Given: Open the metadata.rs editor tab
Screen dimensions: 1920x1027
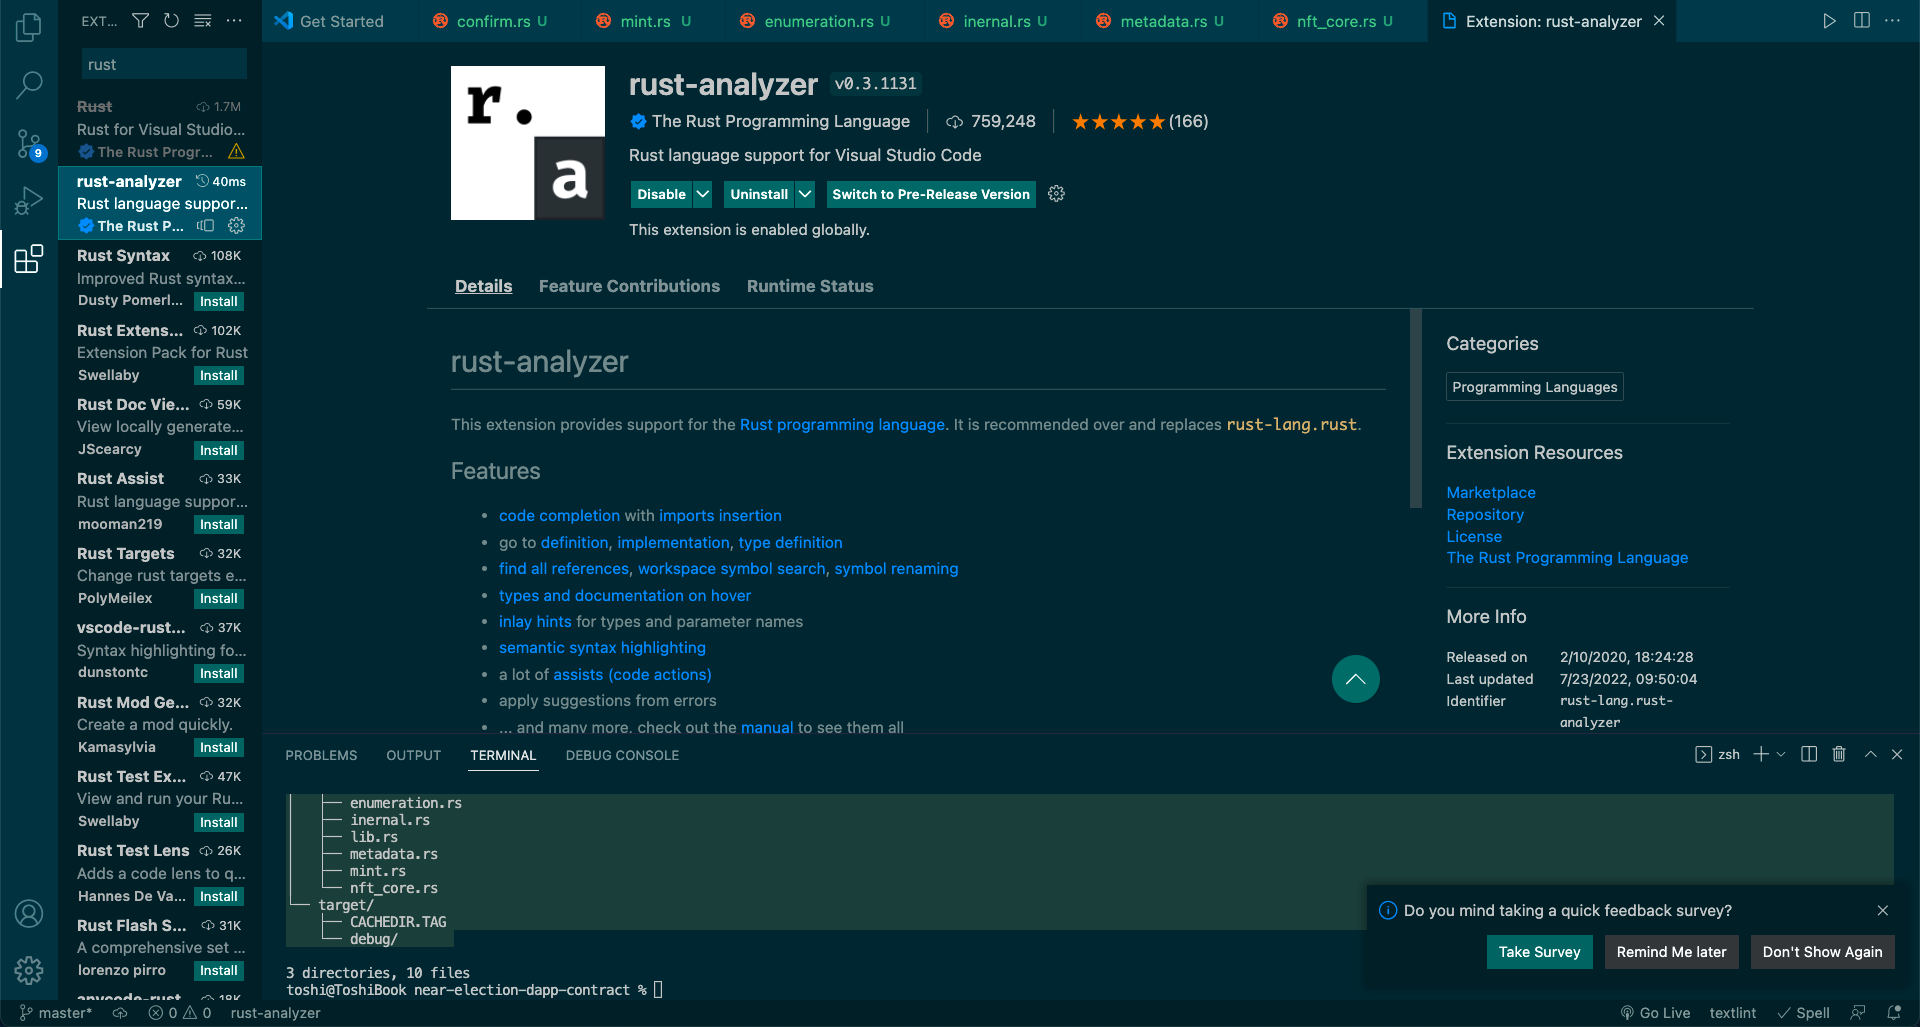Looking at the screenshot, I should pyautogui.click(x=1163, y=21).
